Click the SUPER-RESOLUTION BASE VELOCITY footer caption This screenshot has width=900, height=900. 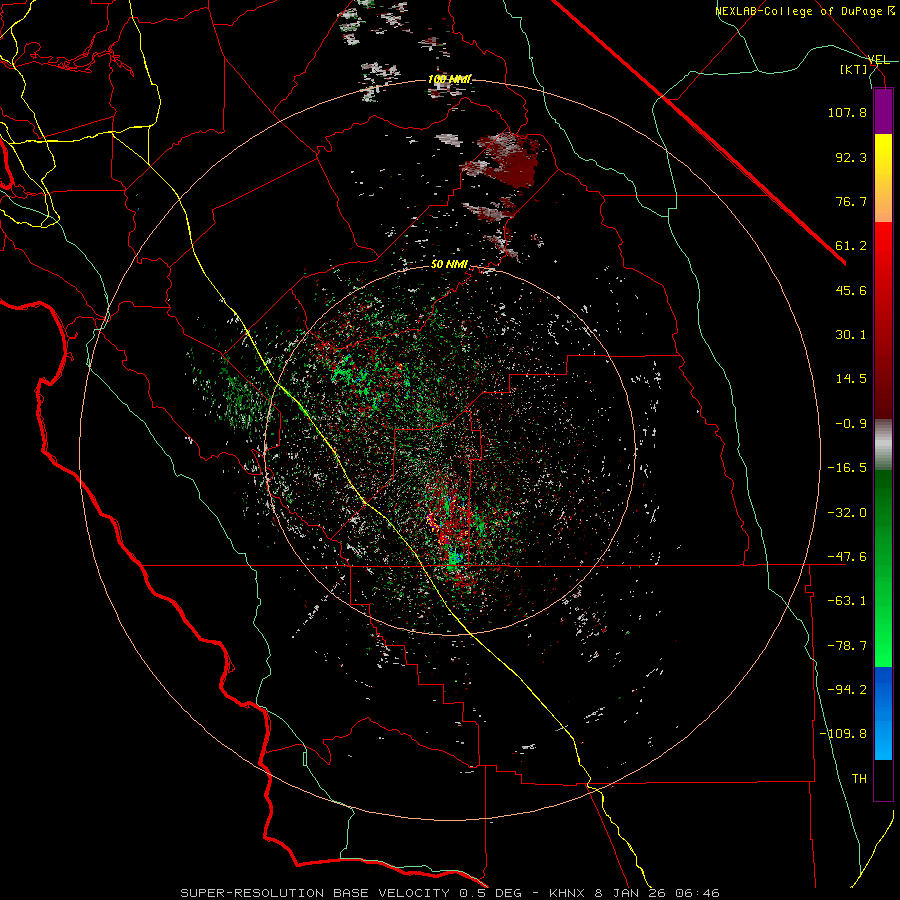[x=450, y=893]
